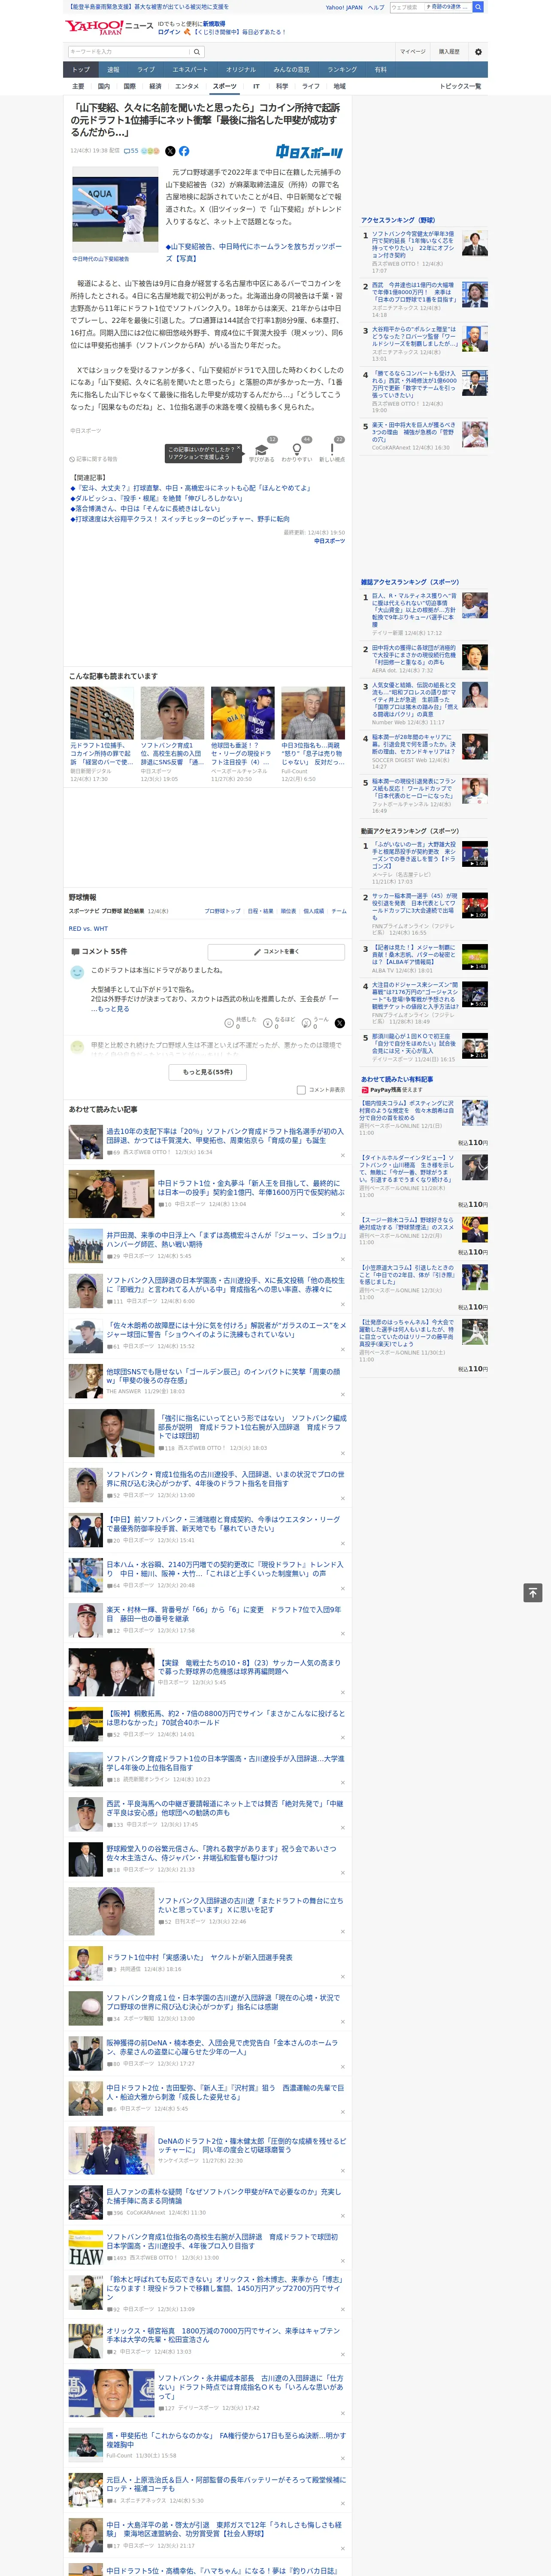Click the article photo of 山下斐紹
The width and height of the screenshot is (551, 2576).
[x=115, y=209]
